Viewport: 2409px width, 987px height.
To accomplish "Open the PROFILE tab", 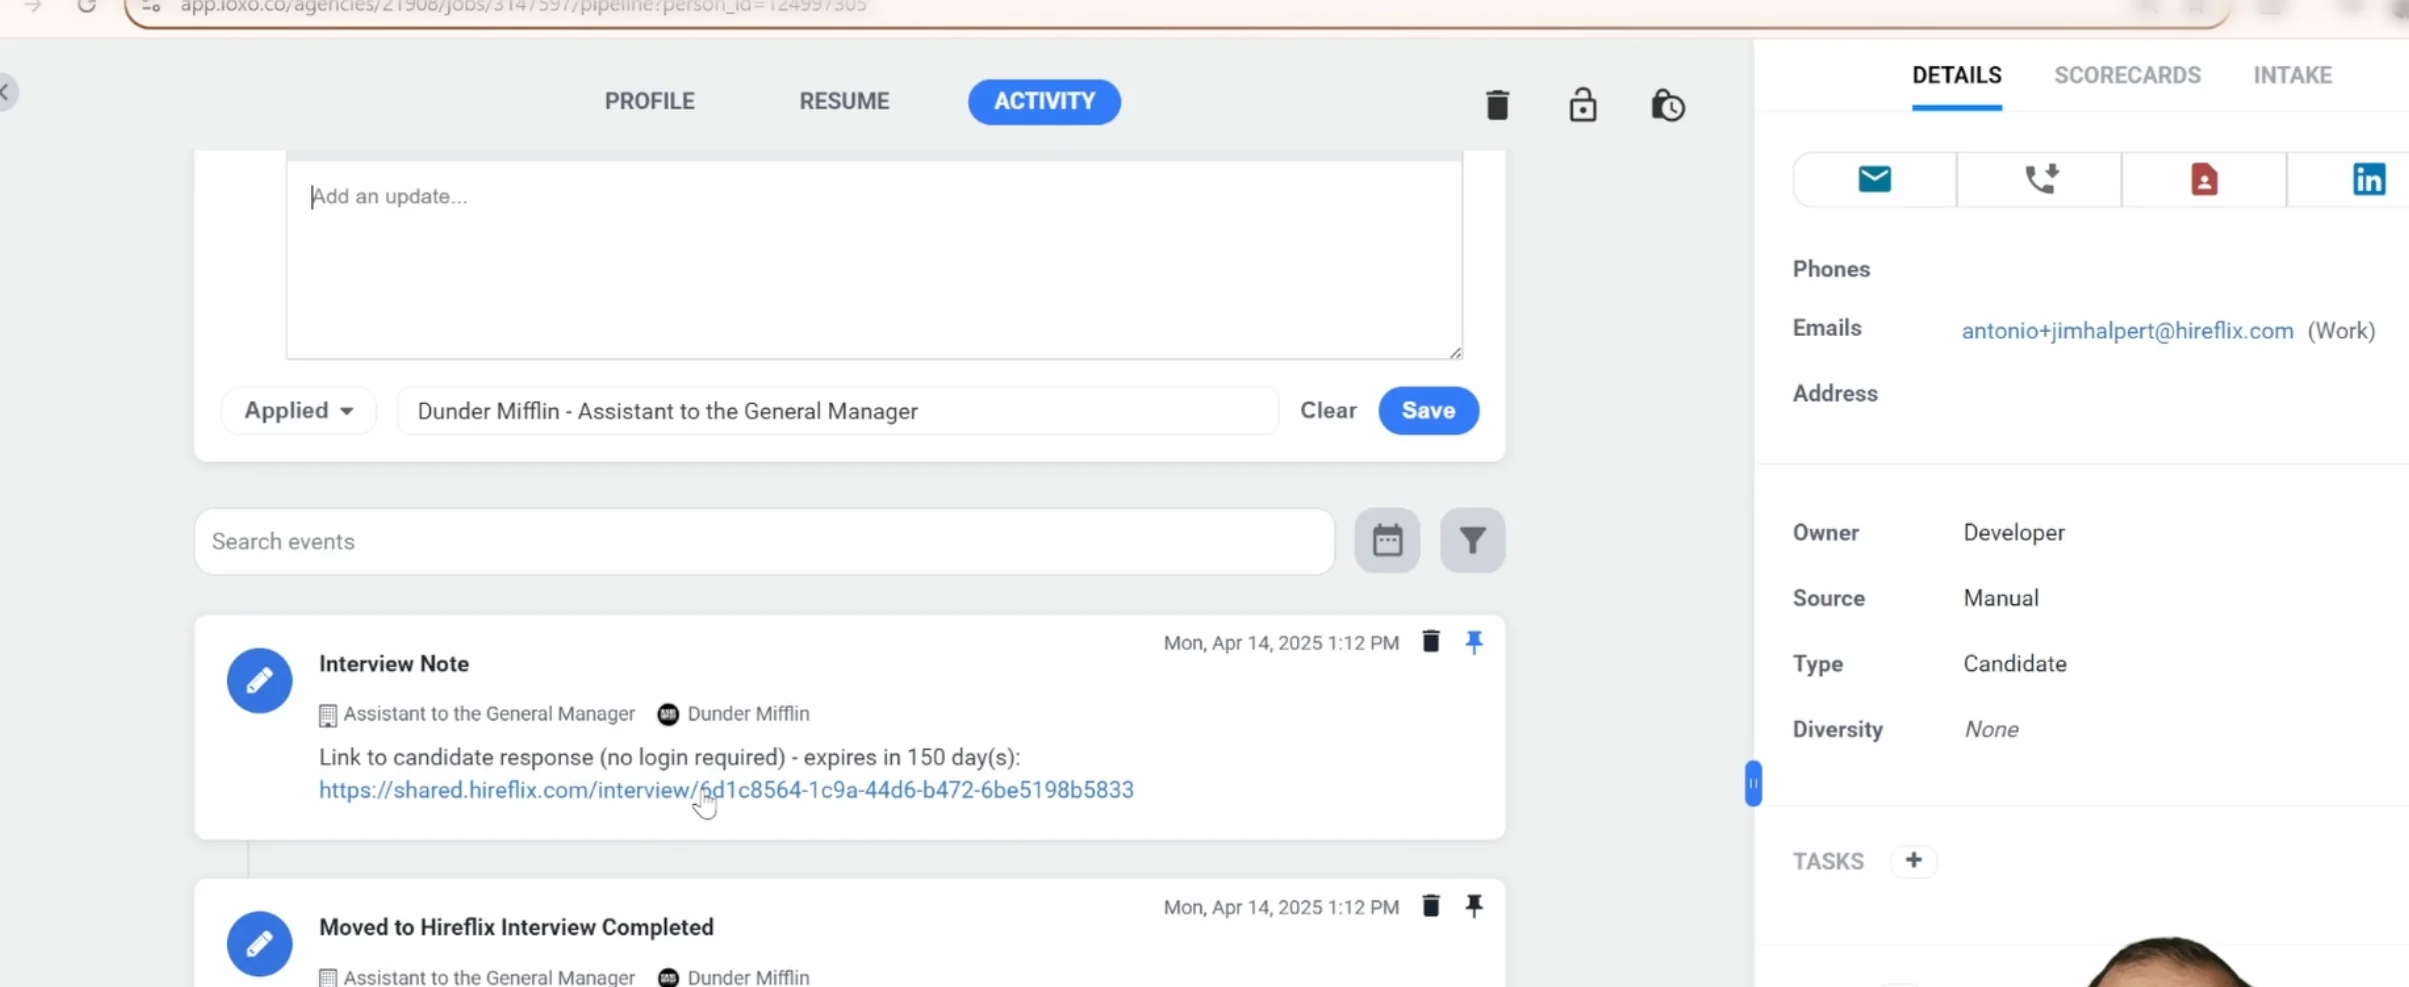I will click(649, 101).
